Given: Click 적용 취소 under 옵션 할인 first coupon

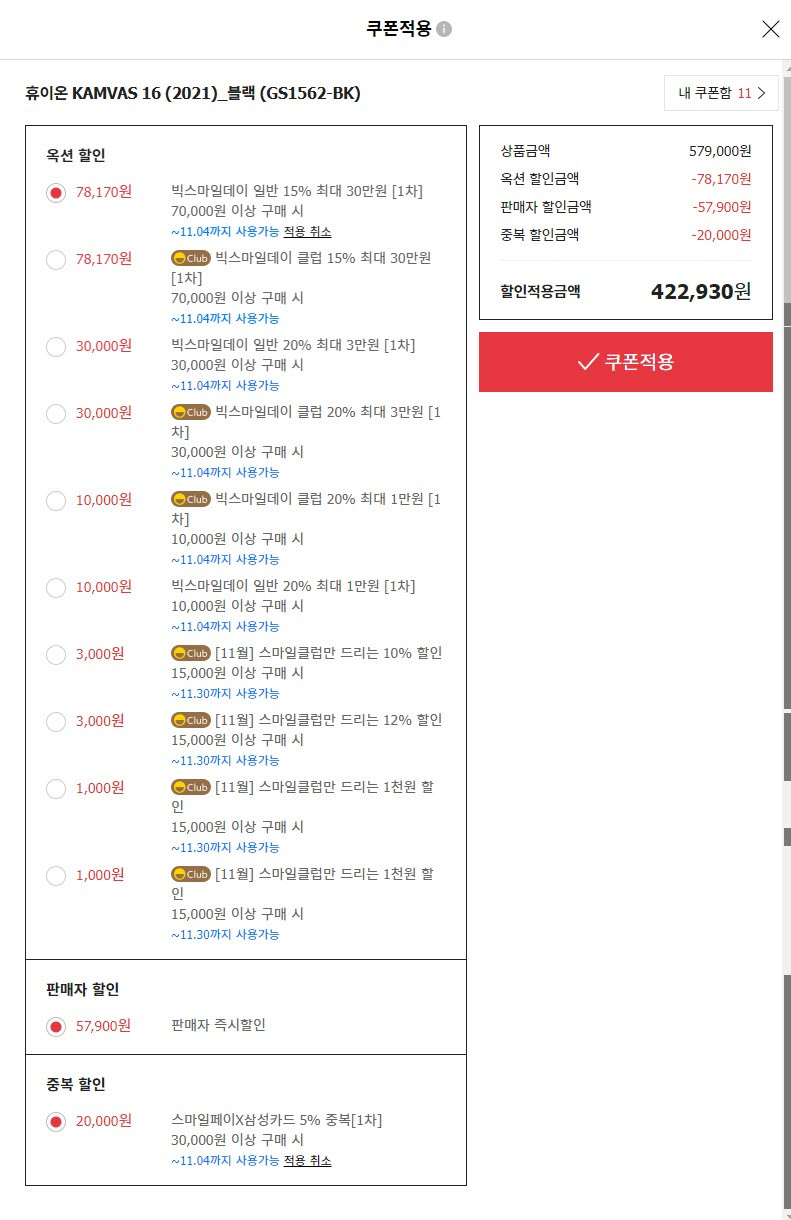Looking at the screenshot, I should coord(307,231).
